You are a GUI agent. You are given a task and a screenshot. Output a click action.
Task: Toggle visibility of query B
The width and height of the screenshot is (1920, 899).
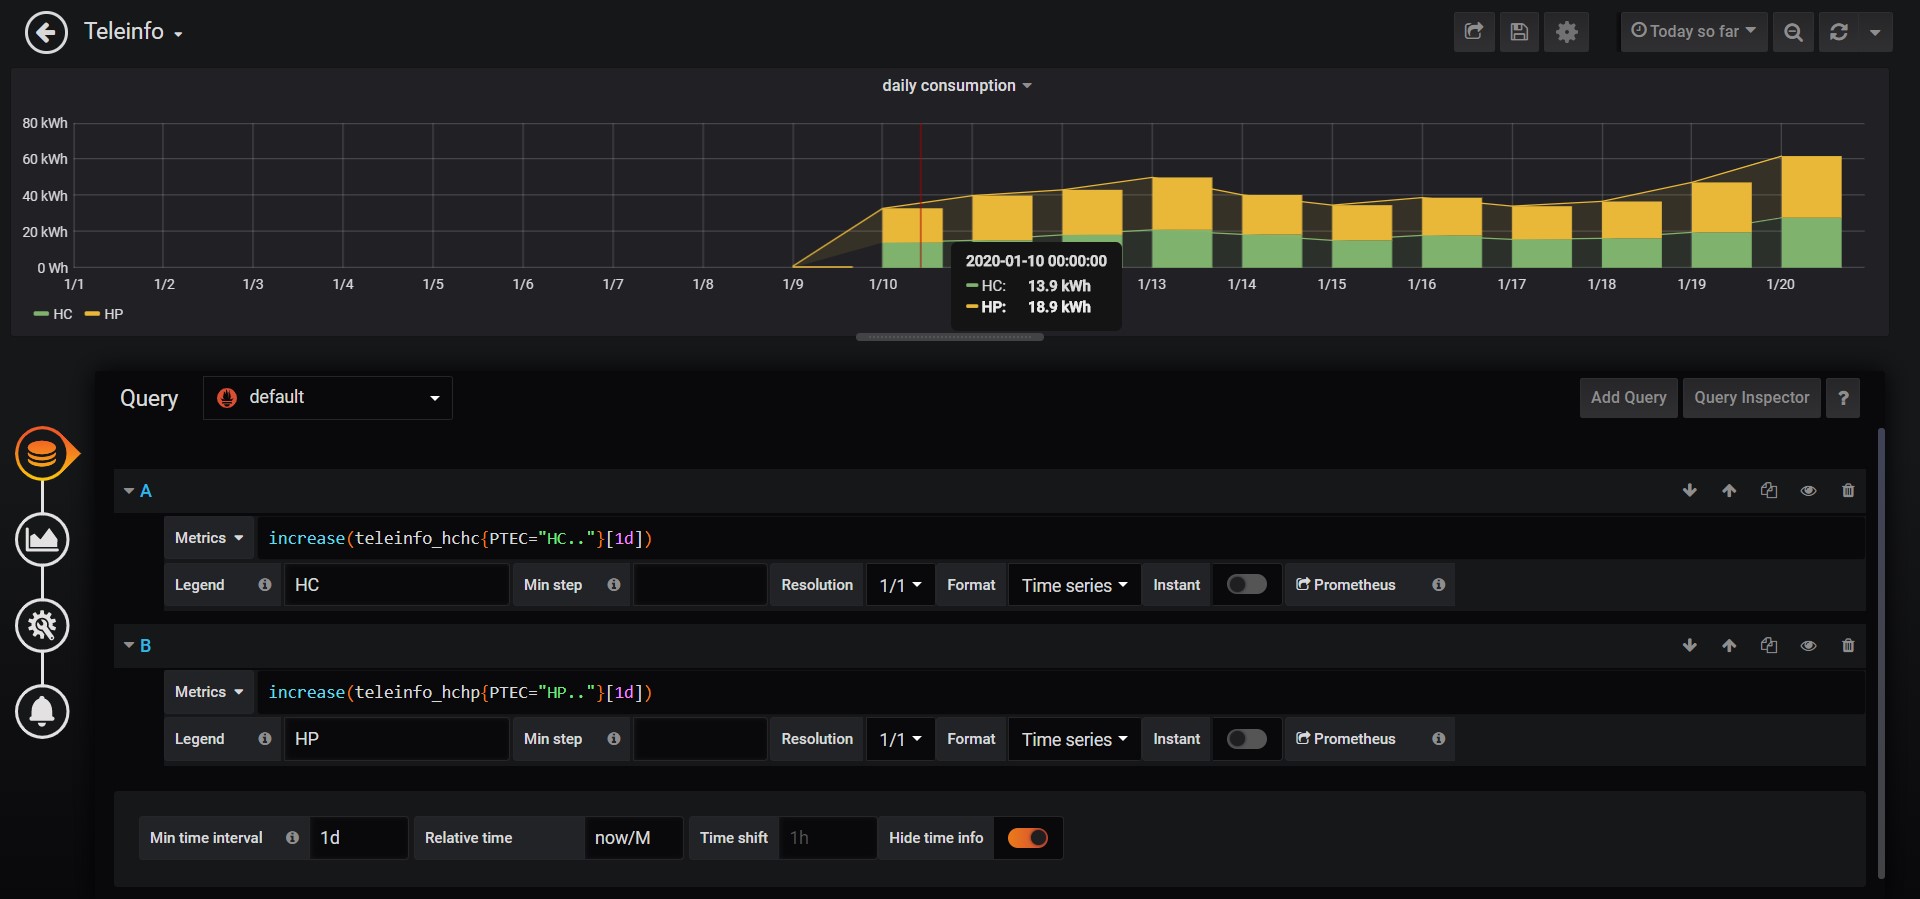(1808, 645)
